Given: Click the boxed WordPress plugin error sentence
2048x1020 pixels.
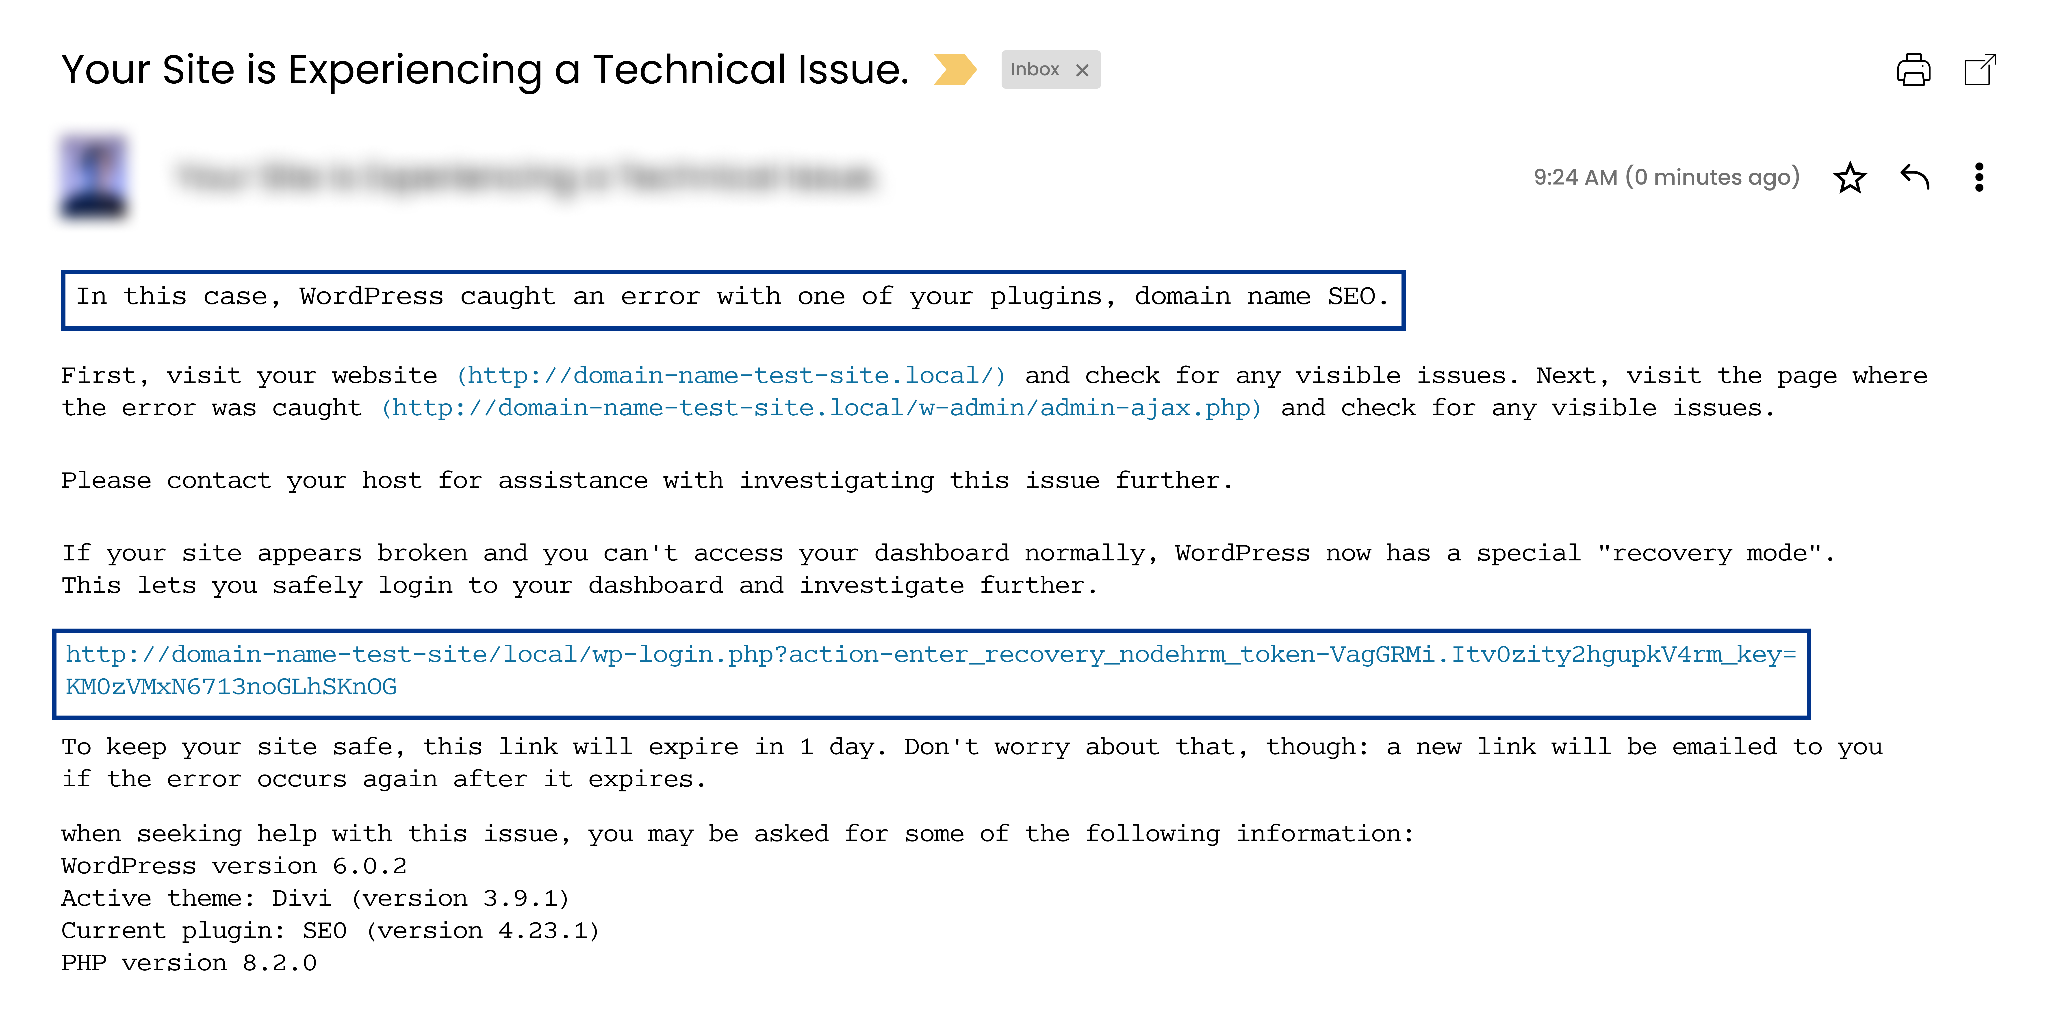Looking at the screenshot, I should pyautogui.click(x=732, y=298).
